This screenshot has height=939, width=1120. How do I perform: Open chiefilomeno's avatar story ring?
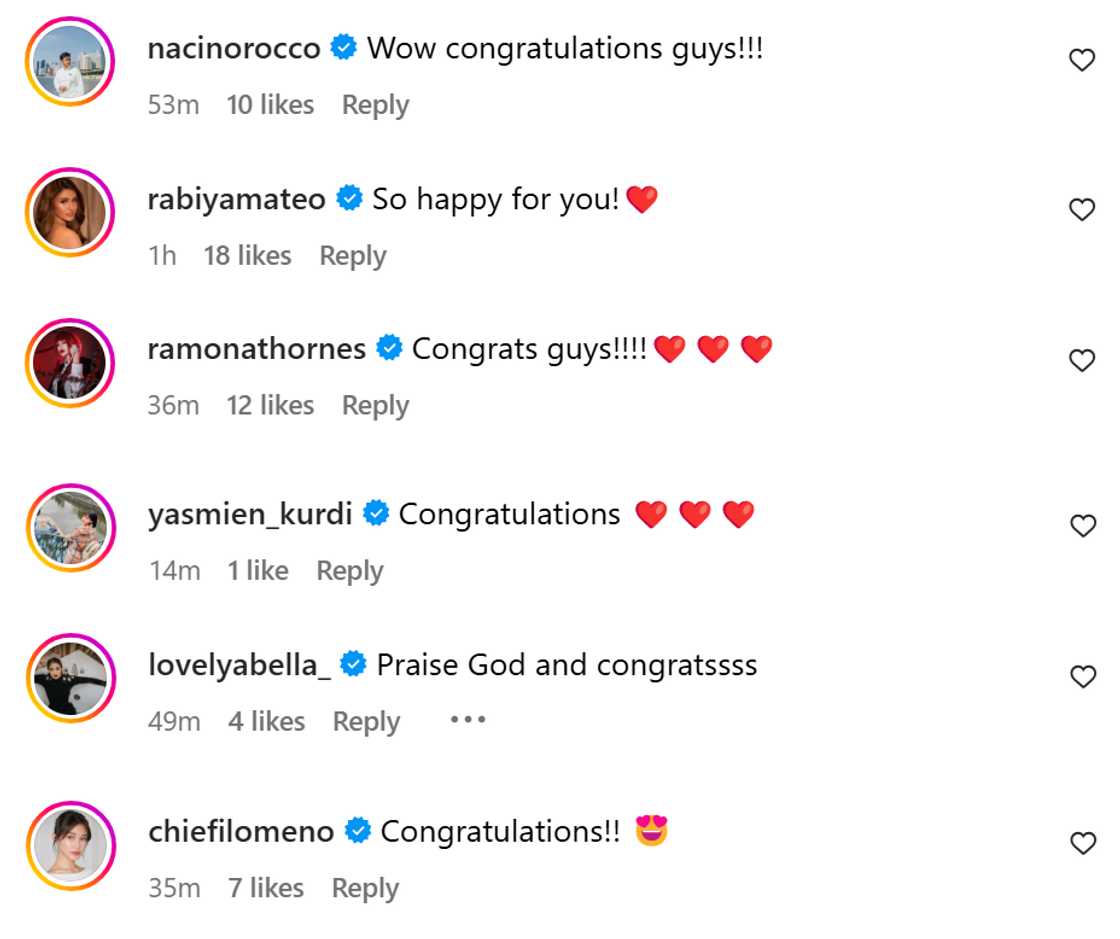pyautogui.click(x=71, y=845)
